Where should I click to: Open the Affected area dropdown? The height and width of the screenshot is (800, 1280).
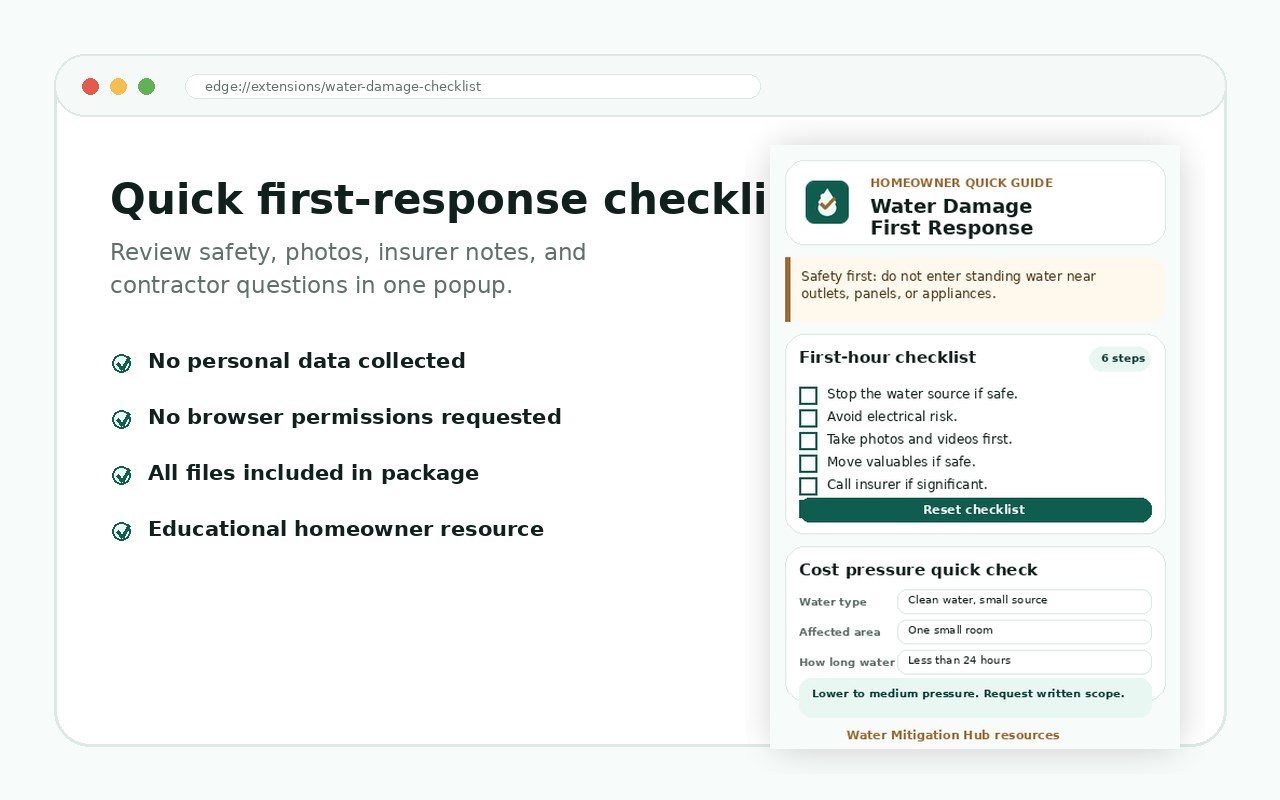pos(1024,631)
